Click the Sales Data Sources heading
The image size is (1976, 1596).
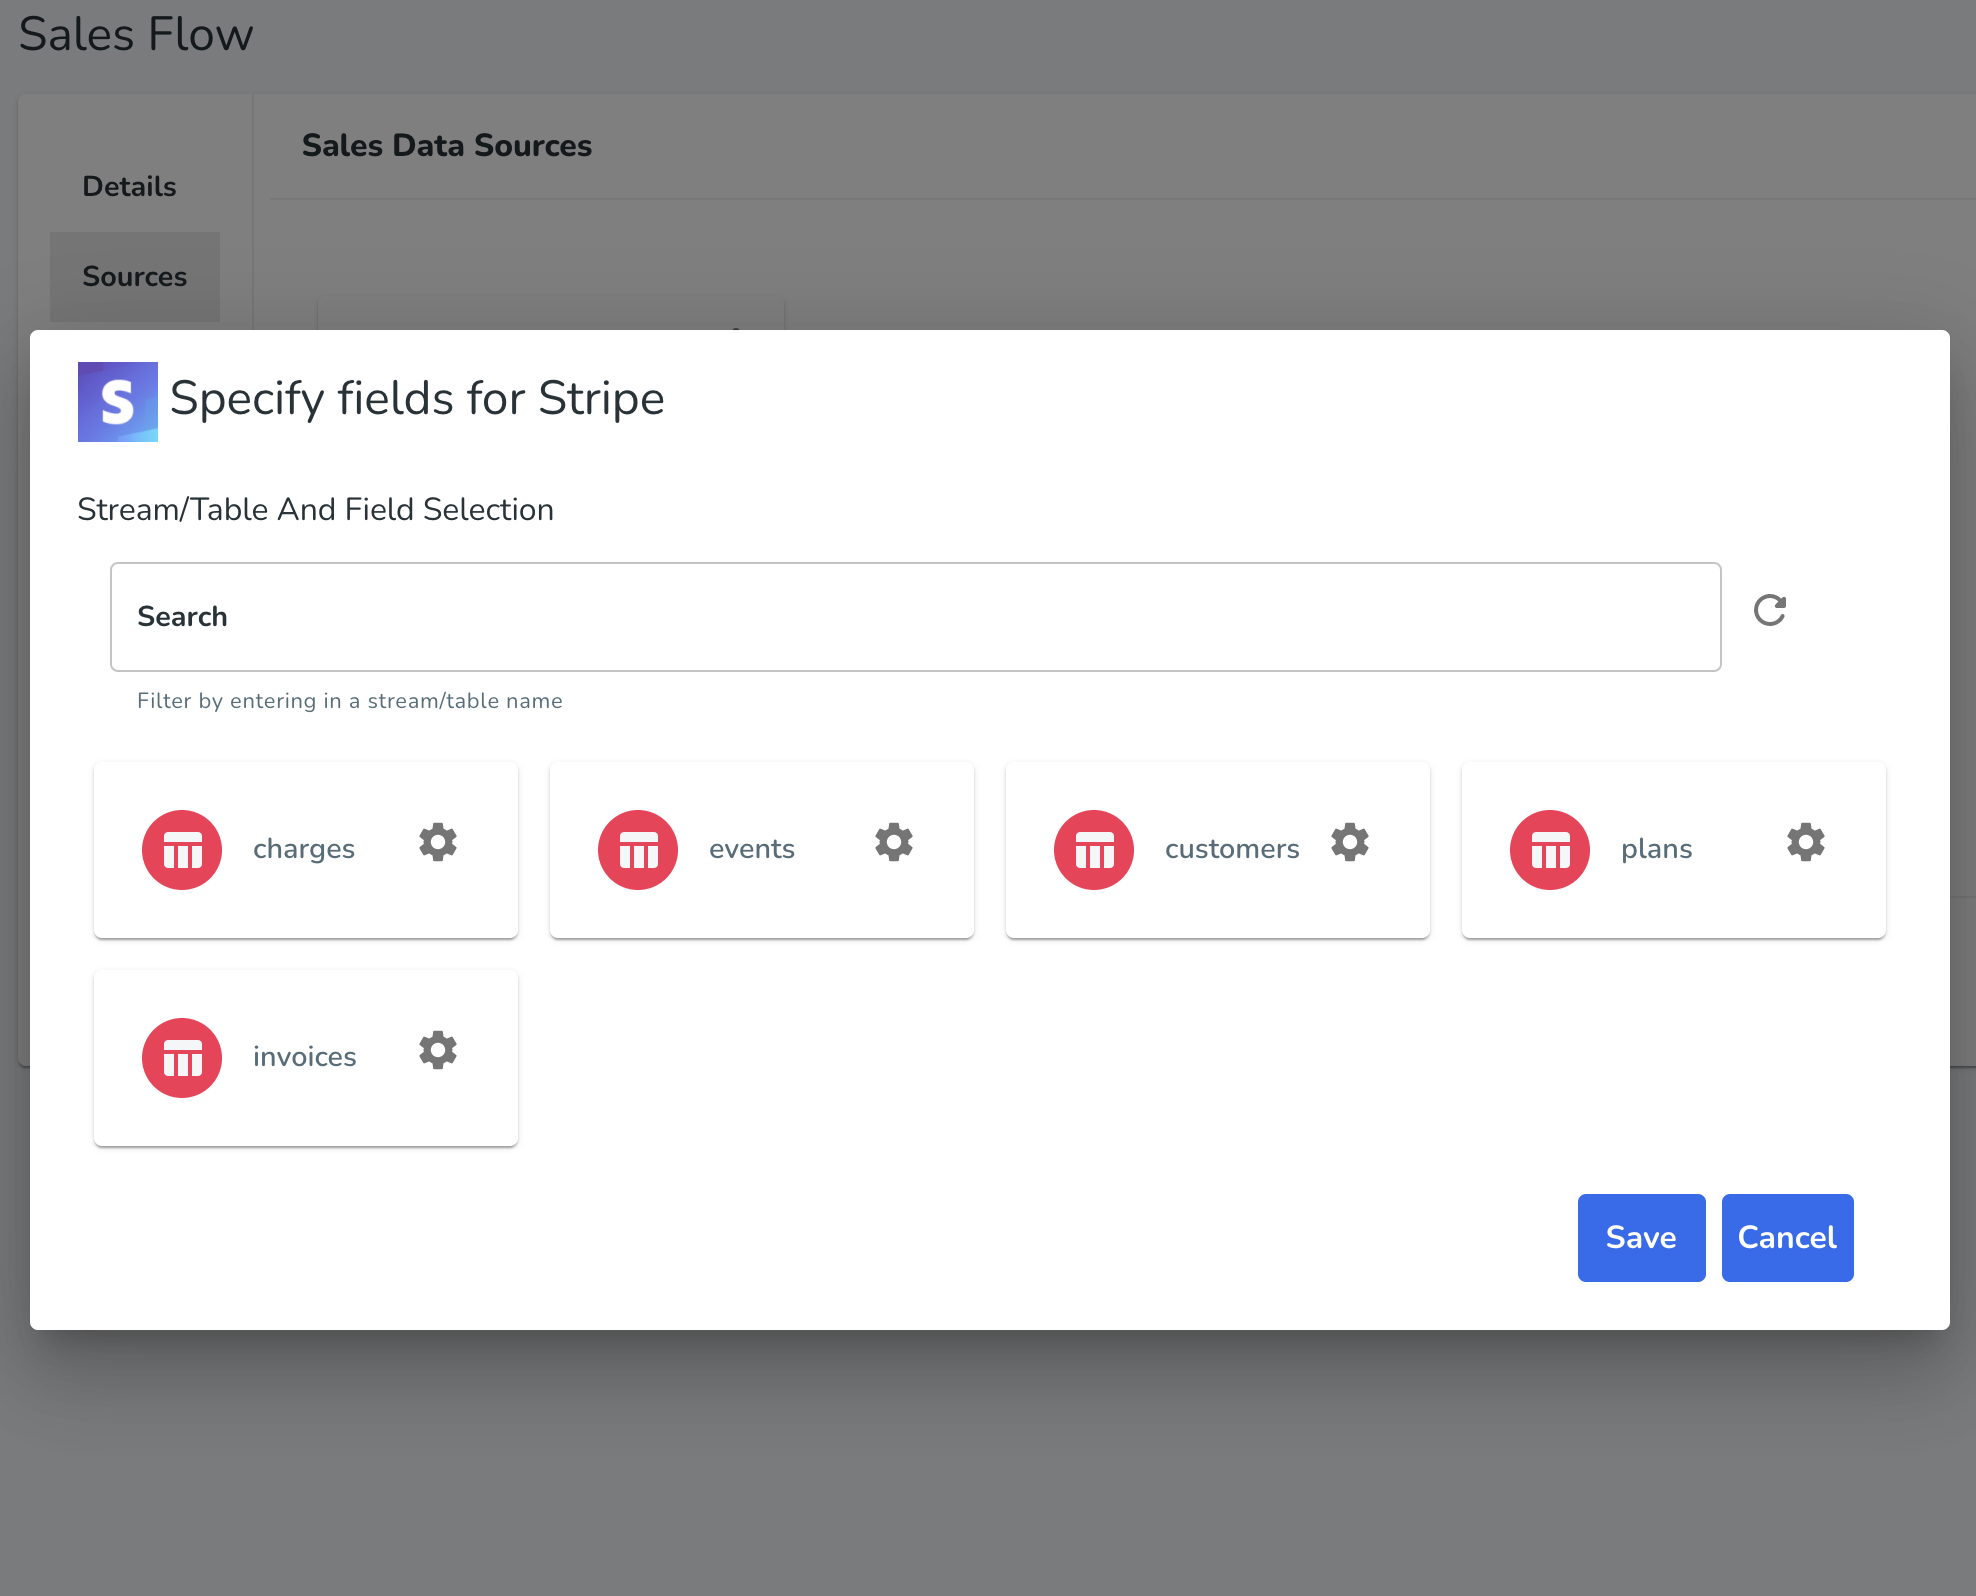[x=447, y=146]
